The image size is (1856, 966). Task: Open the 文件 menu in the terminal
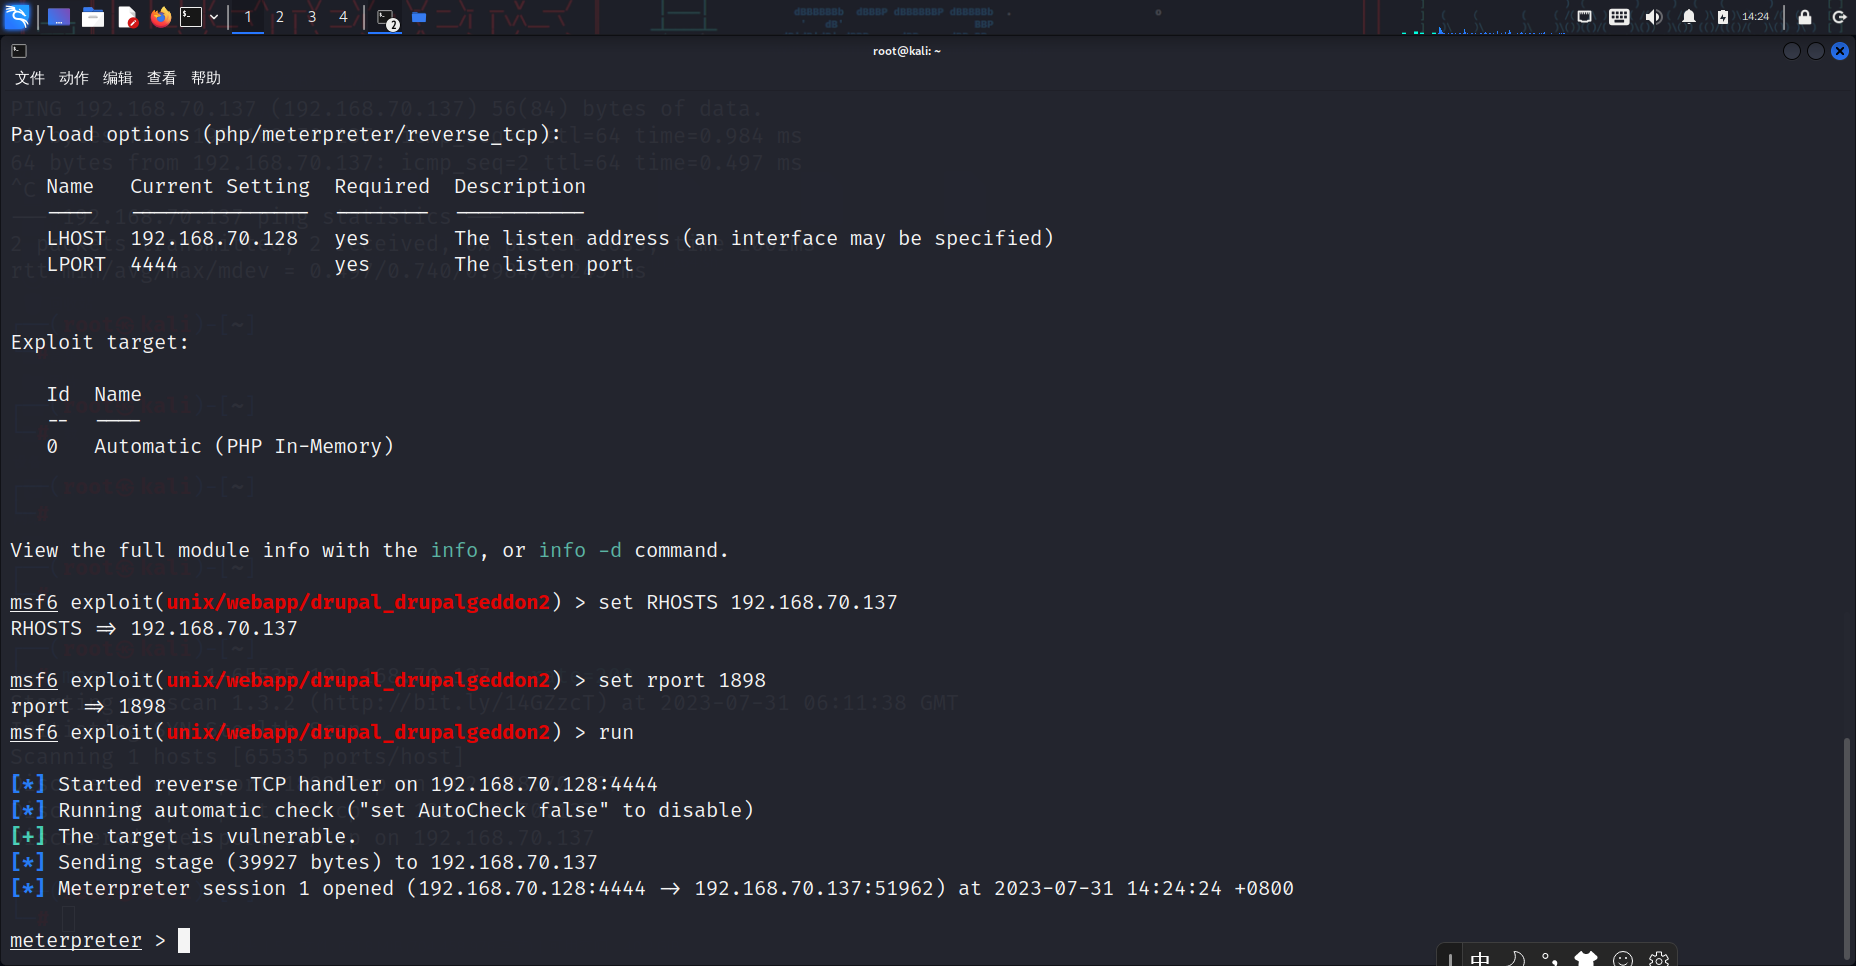pyautogui.click(x=29, y=77)
